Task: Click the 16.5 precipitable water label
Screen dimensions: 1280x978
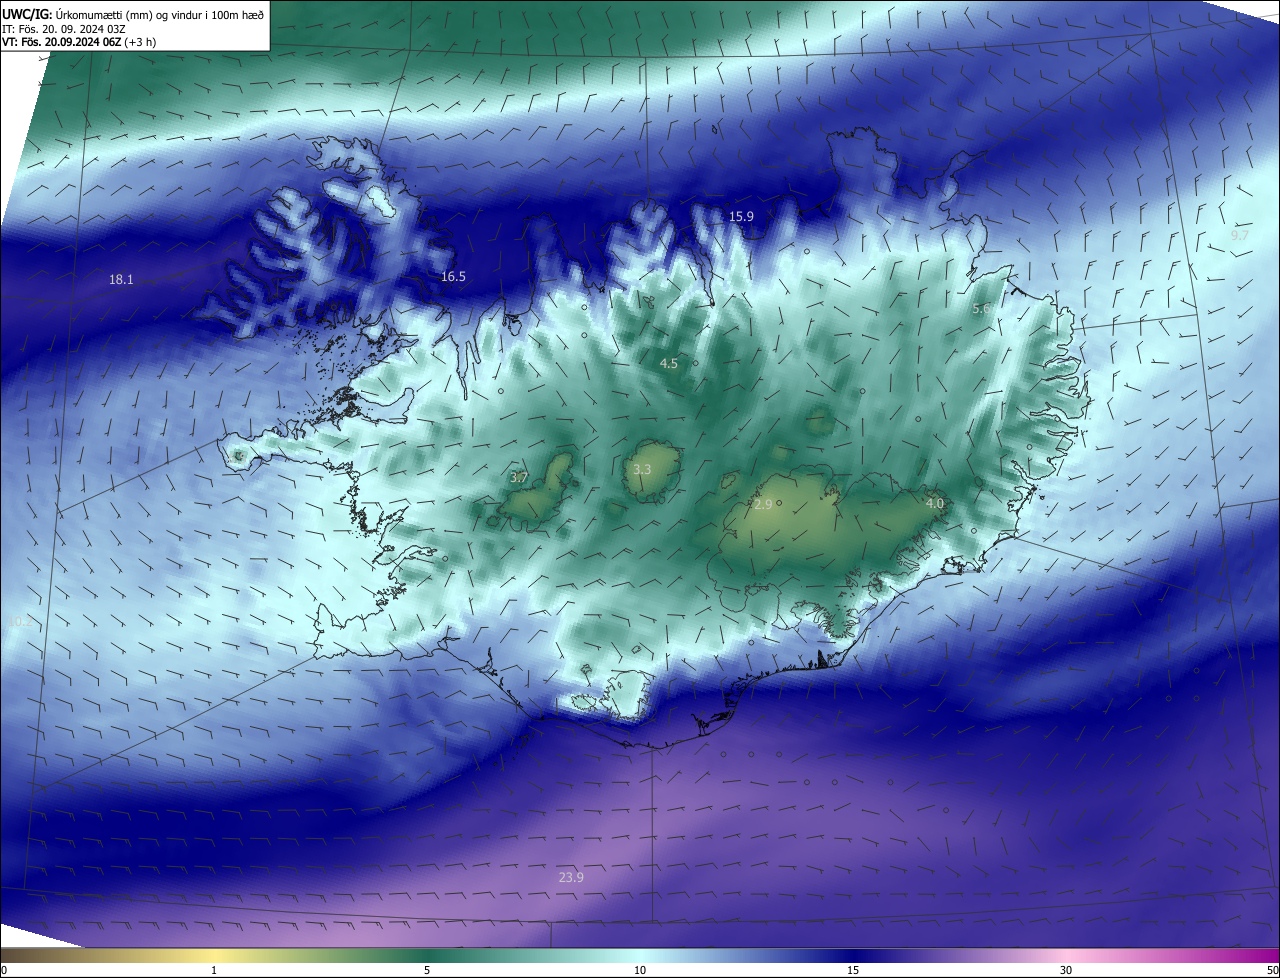Action: [453, 276]
